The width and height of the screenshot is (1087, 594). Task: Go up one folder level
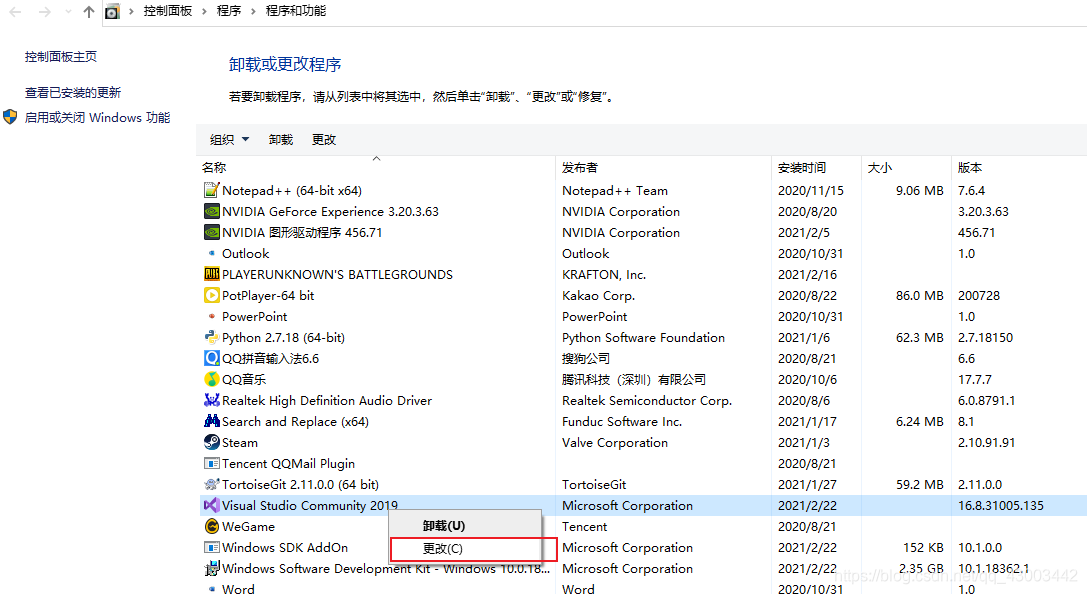point(89,12)
